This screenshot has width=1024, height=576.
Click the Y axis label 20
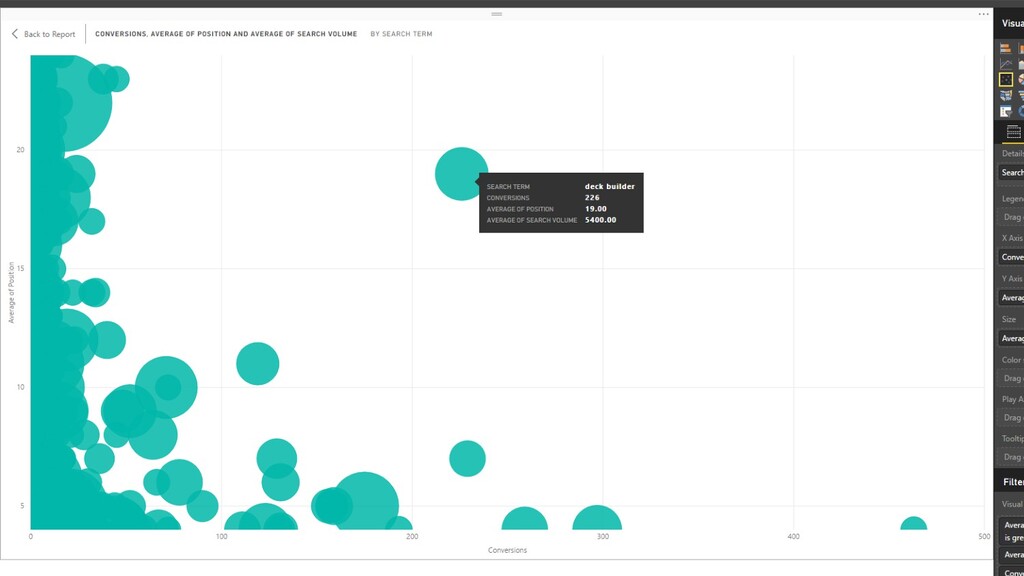20,150
